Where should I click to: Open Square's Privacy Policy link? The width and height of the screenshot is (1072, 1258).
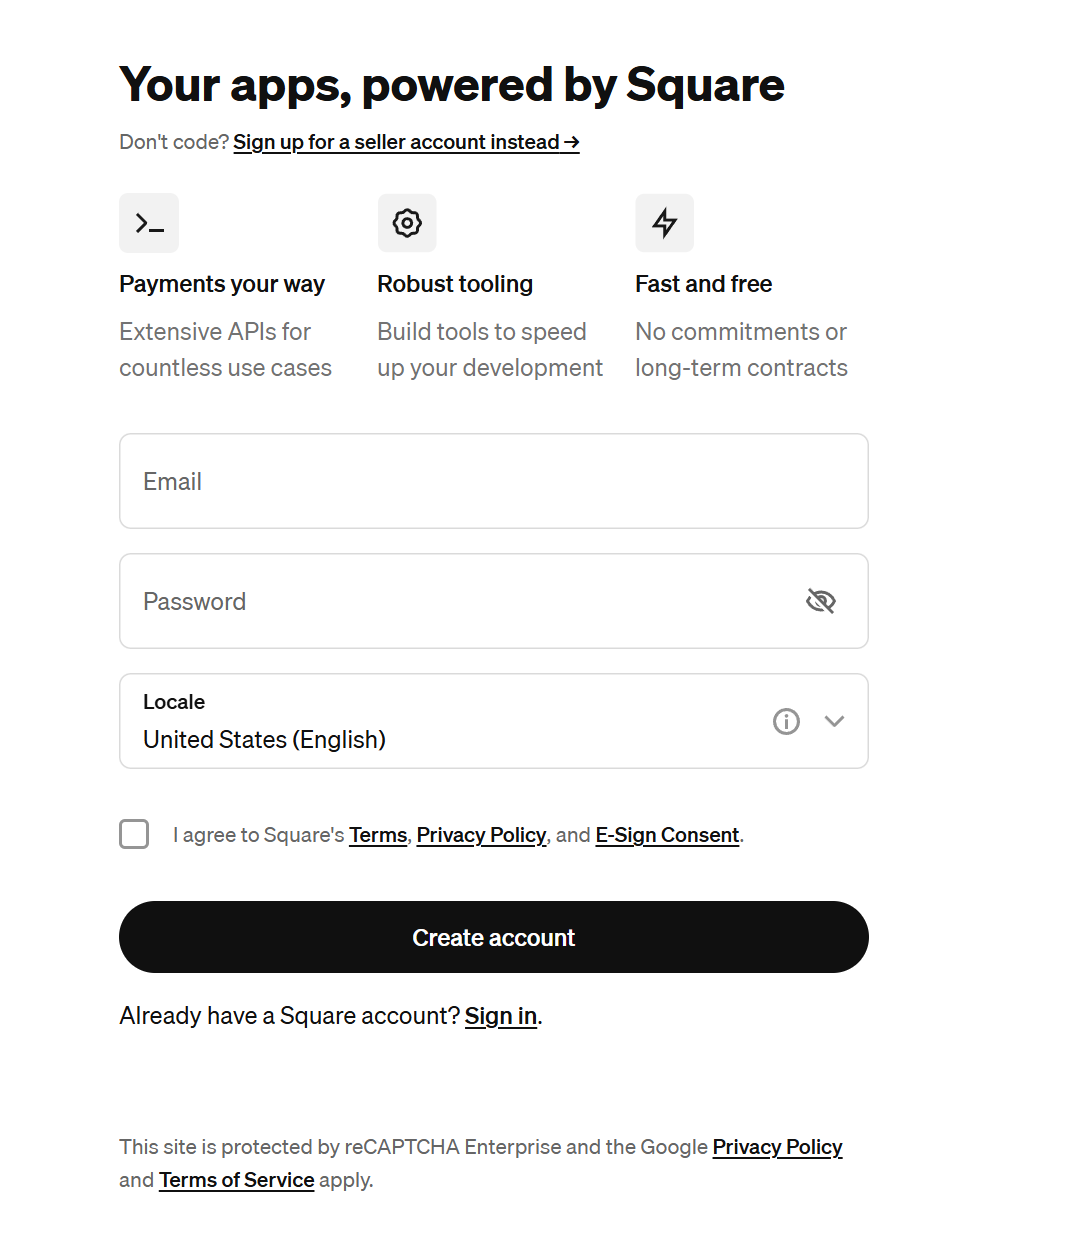481,835
